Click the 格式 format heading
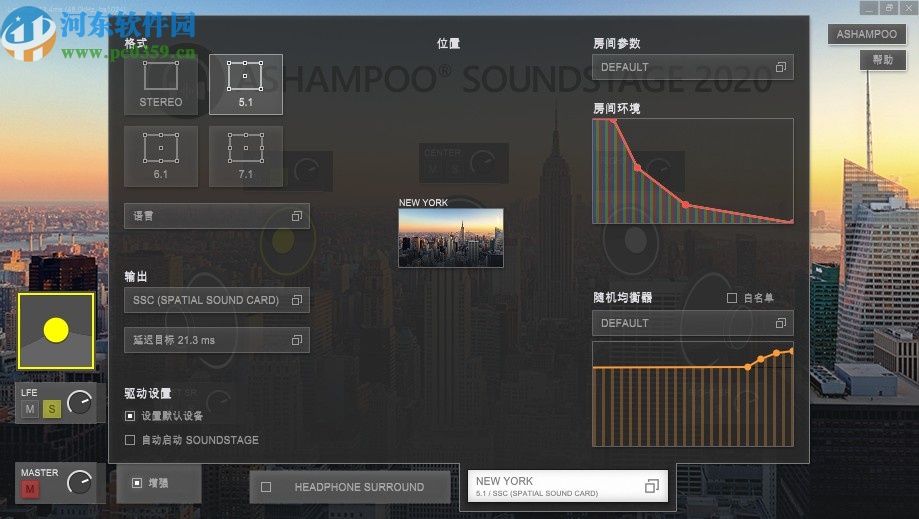The width and height of the screenshot is (919, 519). (135, 43)
